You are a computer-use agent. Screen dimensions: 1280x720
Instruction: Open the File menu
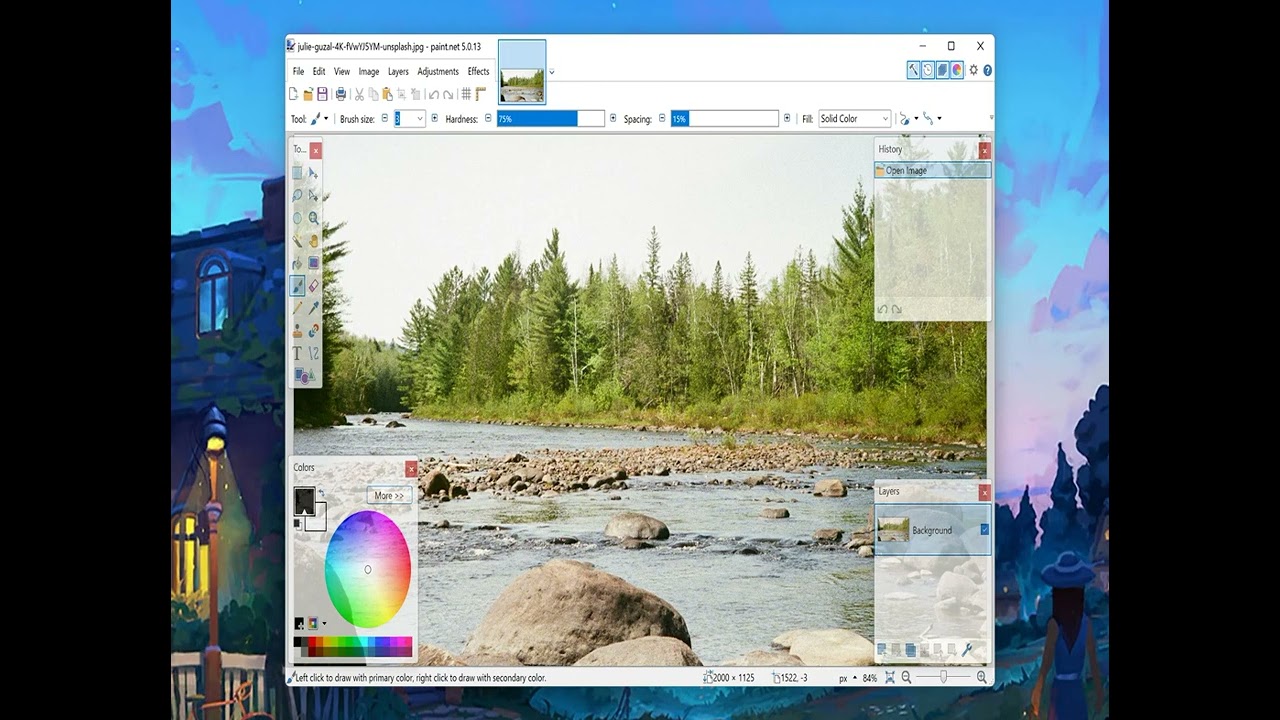[298, 72]
